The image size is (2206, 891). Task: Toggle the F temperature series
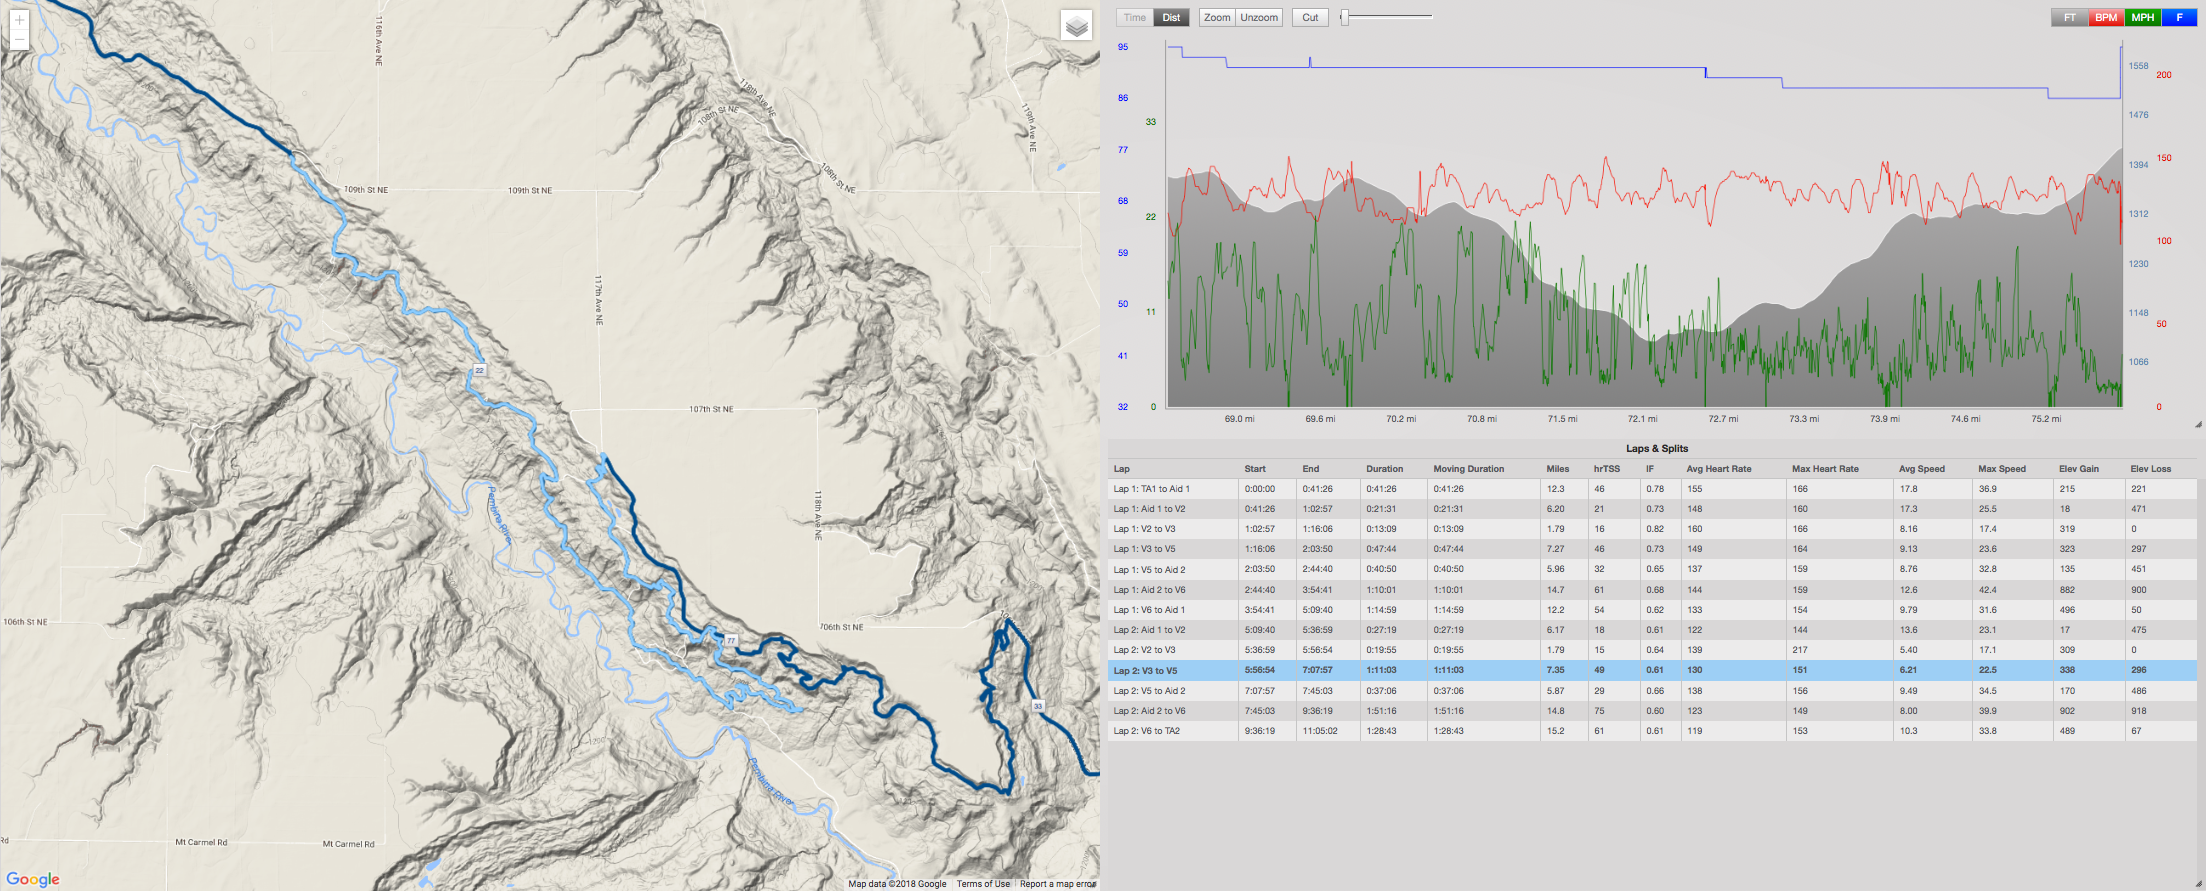pos(2180,17)
